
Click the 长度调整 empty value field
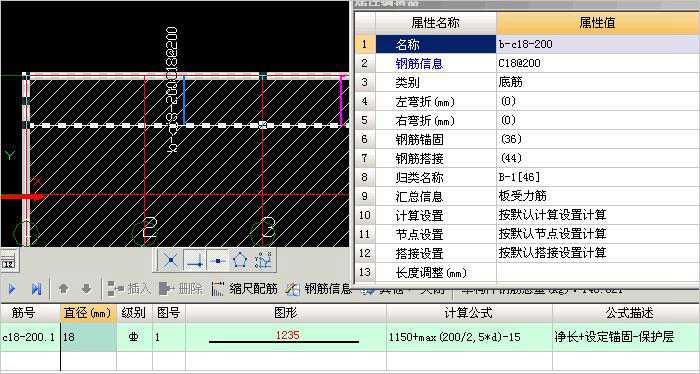coord(597,272)
